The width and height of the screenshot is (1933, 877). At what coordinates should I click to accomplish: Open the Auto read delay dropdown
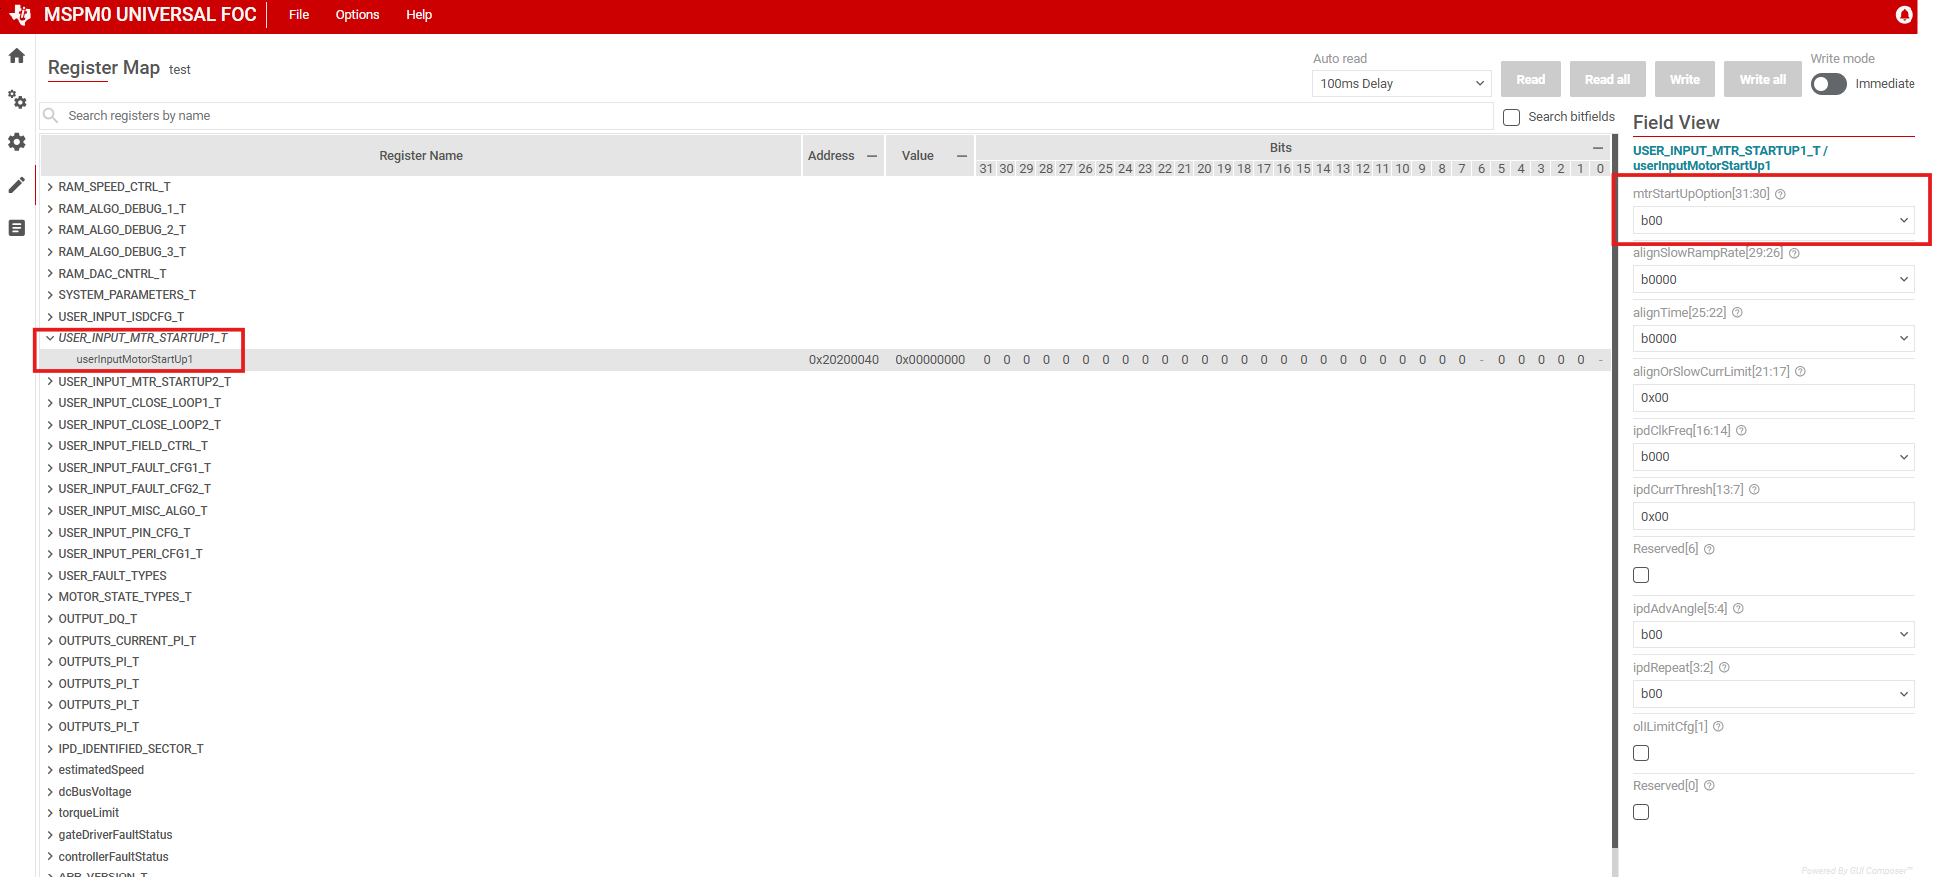point(1401,84)
